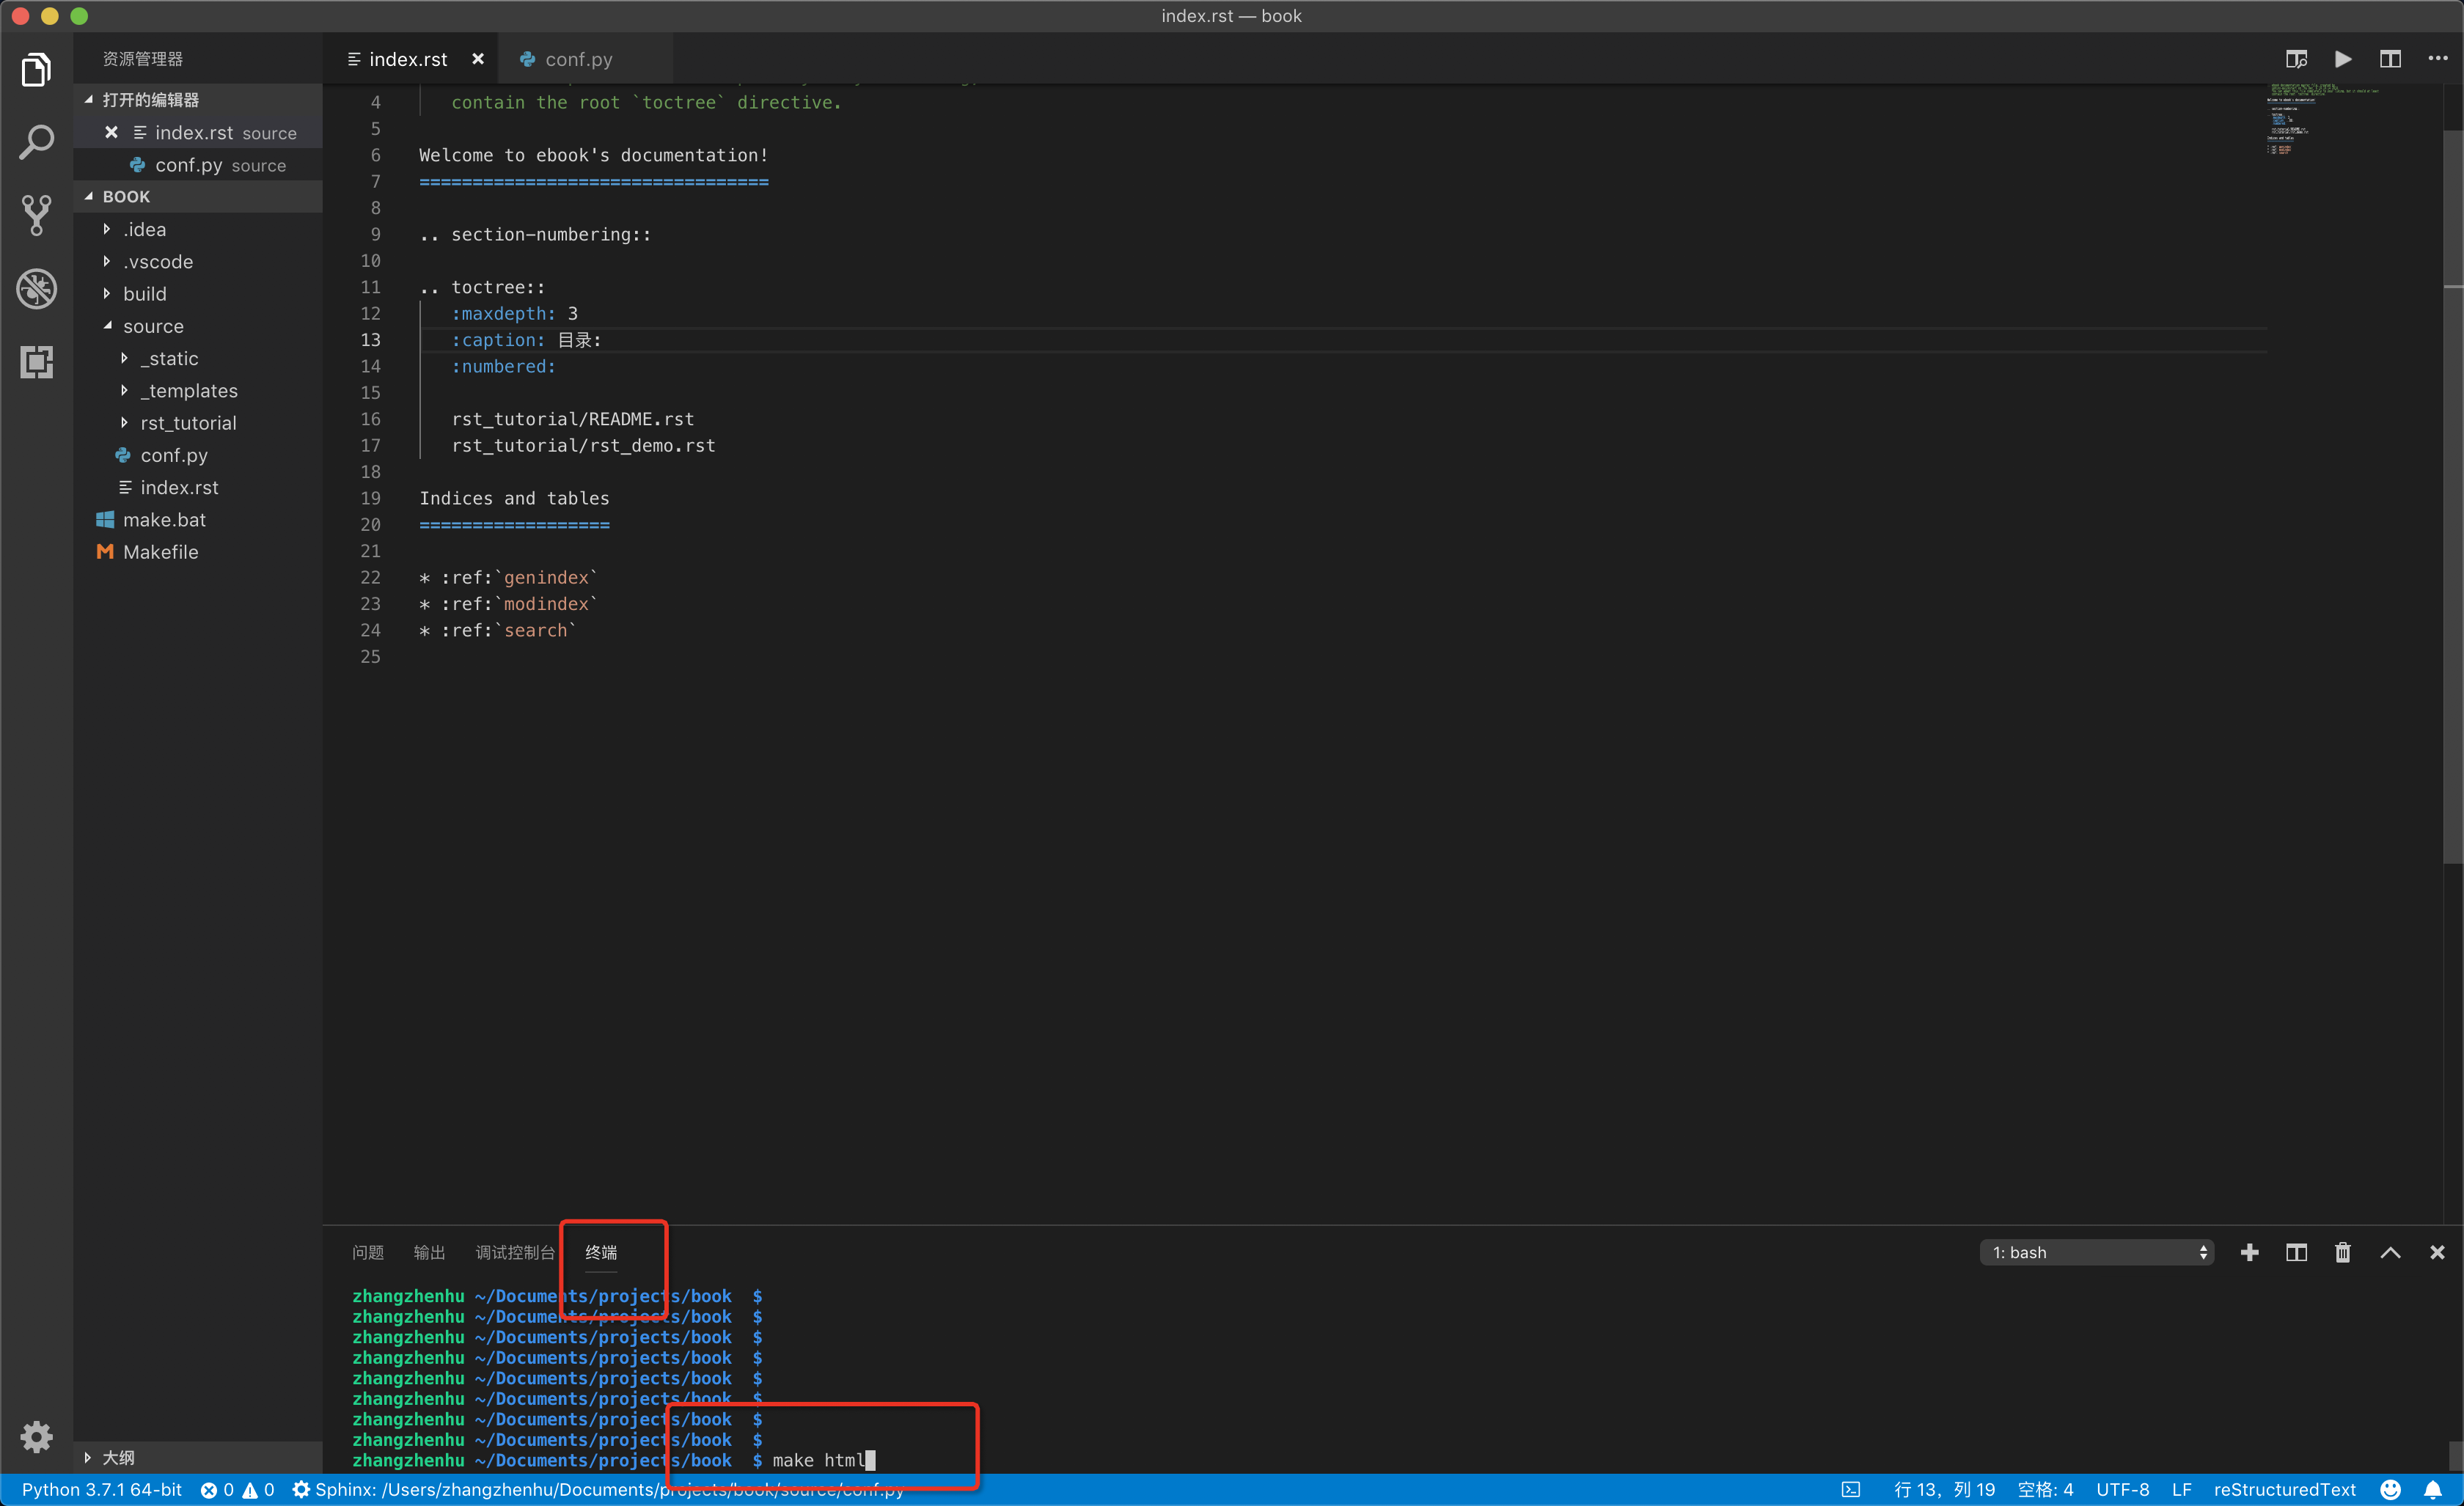Click the terminal prompt line with make html
The width and height of the screenshot is (2464, 1506).
coord(613,1460)
